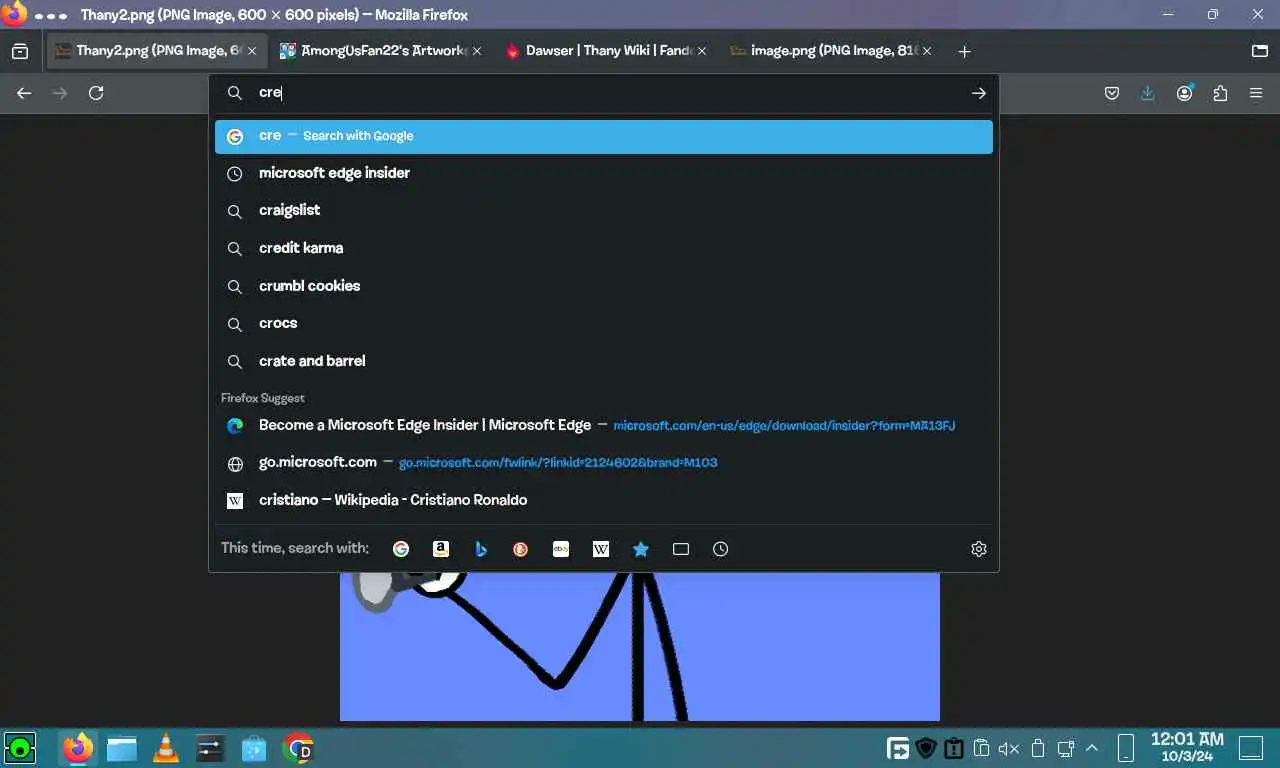Search this time with Amazon icon
The image size is (1280, 768).
point(441,549)
